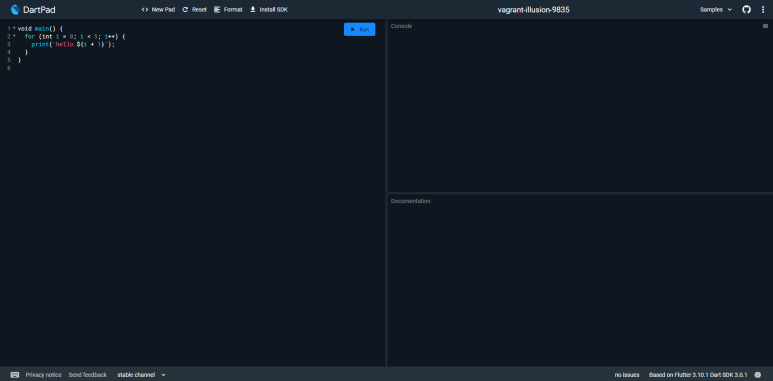Image resolution: width=773 pixels, height=381 pixels.
Task: Clear the console with the panel icon
Action: point(765,26)
